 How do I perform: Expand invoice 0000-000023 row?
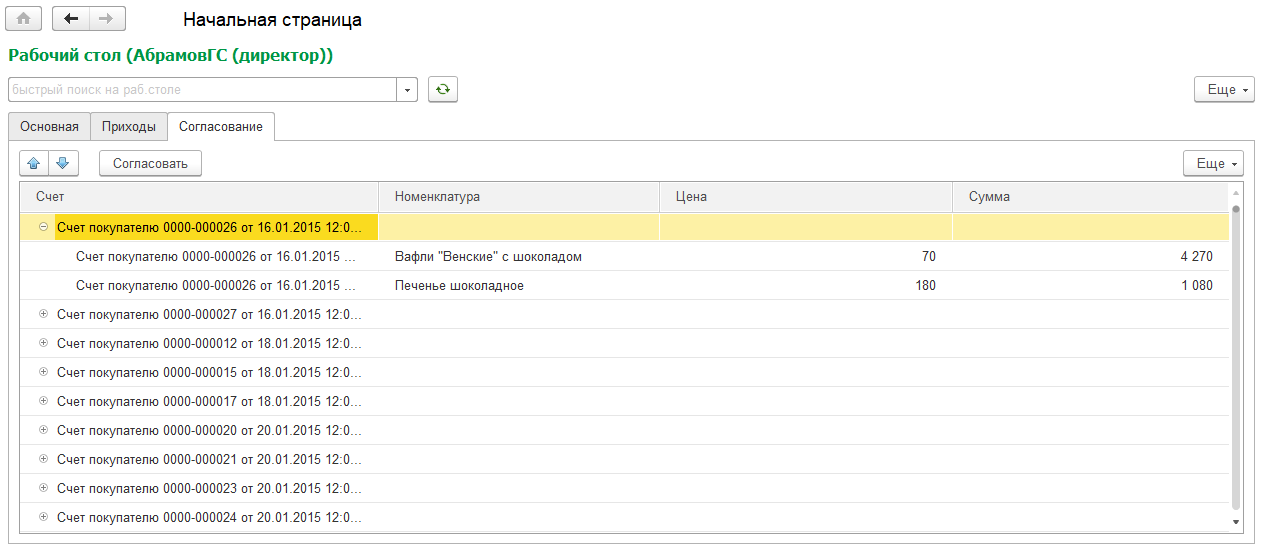coord(43,488)
